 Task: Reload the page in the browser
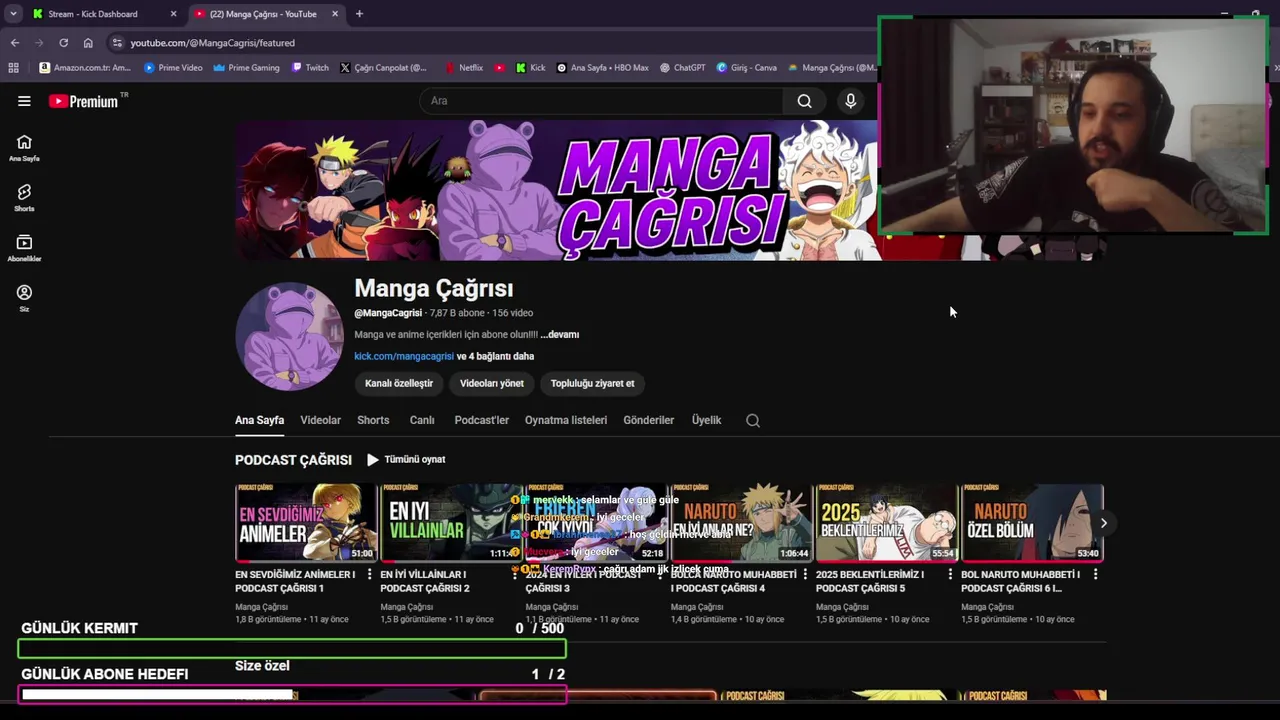pos(63,43)
